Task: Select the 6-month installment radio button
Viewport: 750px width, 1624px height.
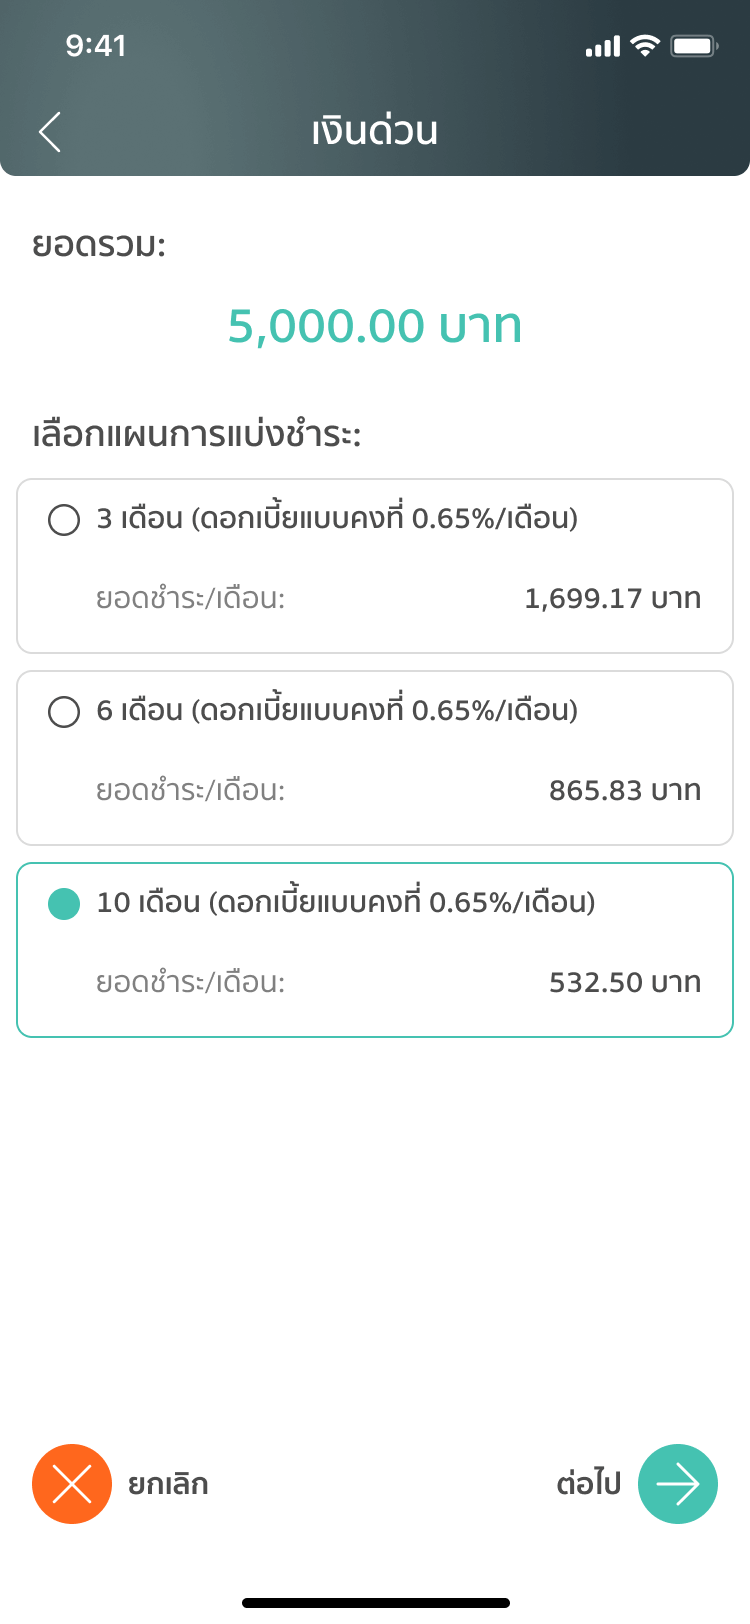Action: (x=64, y=712)
